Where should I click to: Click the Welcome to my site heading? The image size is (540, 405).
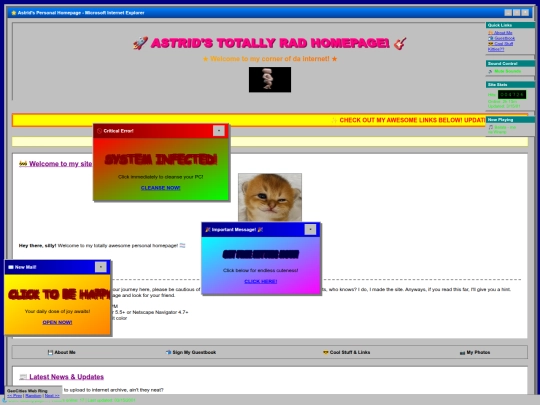[x=56, y=164]
